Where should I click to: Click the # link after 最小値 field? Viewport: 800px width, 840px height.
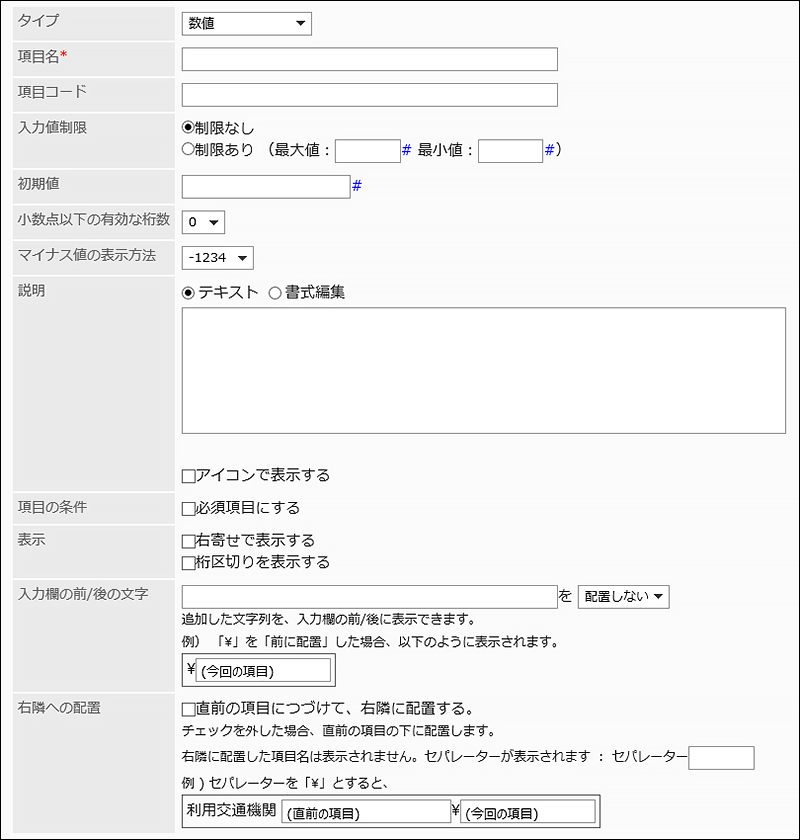tap(549, 150)
